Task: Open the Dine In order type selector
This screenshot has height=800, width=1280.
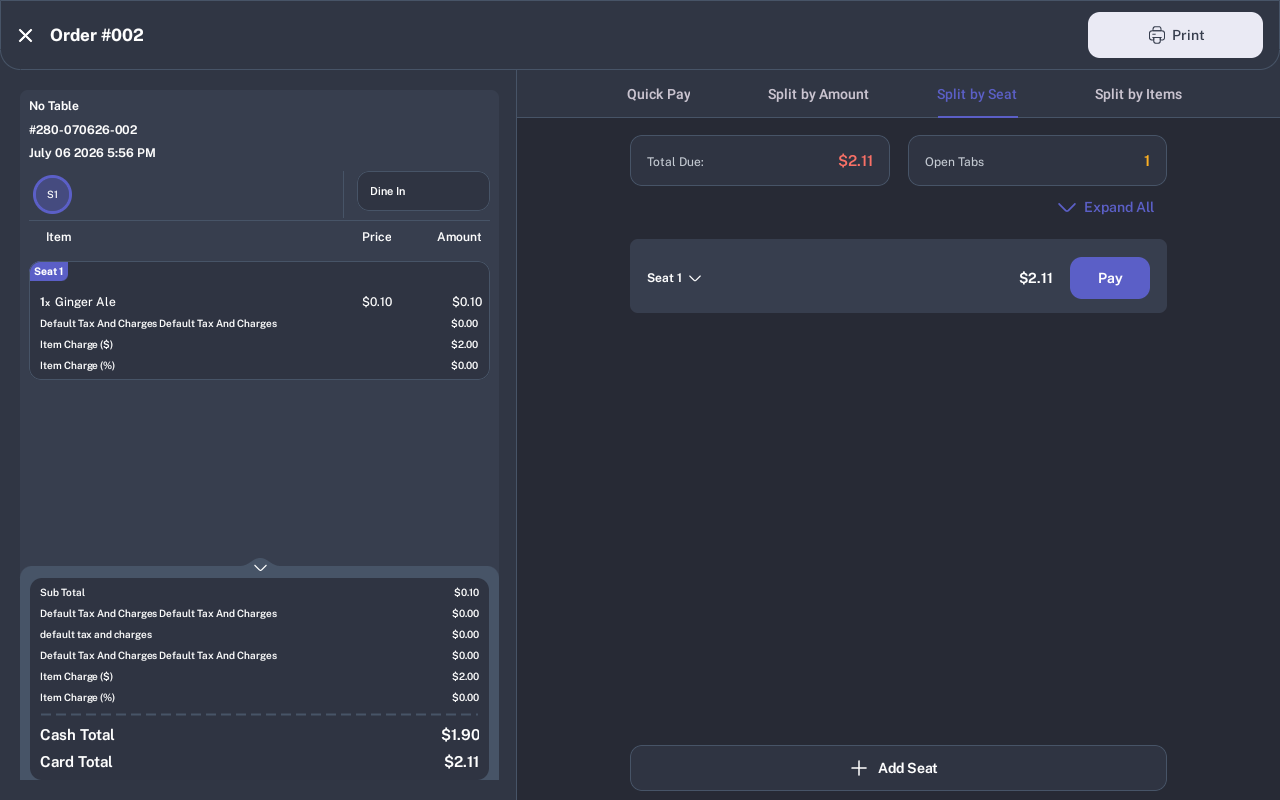Action: tap(423, 191)
